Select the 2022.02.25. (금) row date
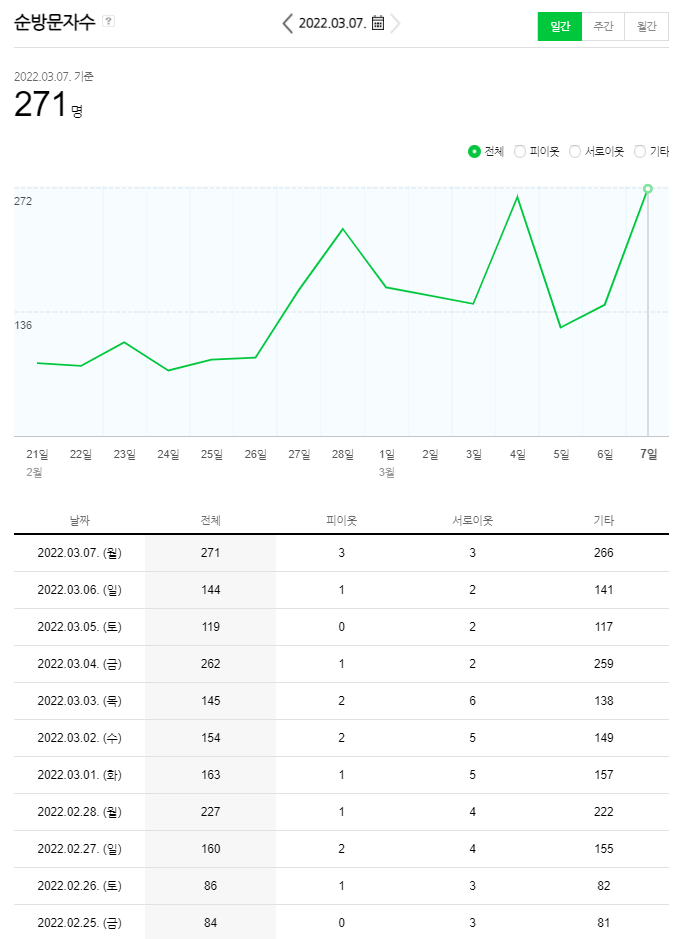 coord(80,923)
